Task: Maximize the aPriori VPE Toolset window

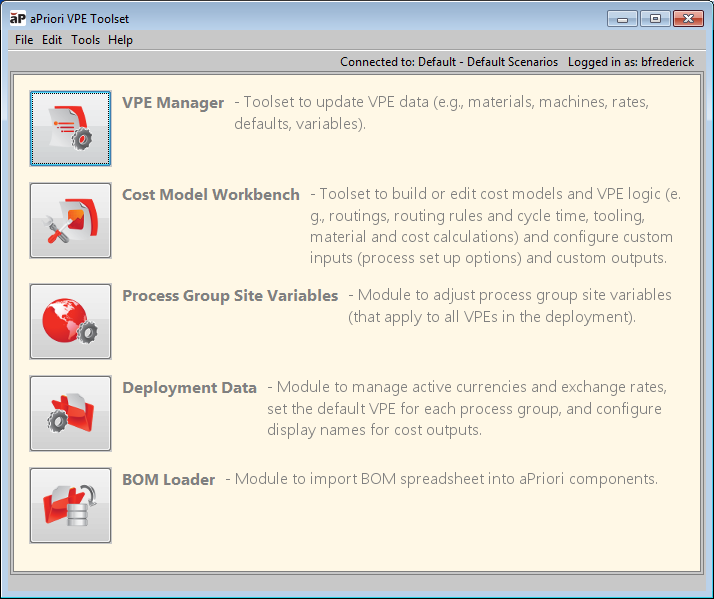Action: point(655,18)
